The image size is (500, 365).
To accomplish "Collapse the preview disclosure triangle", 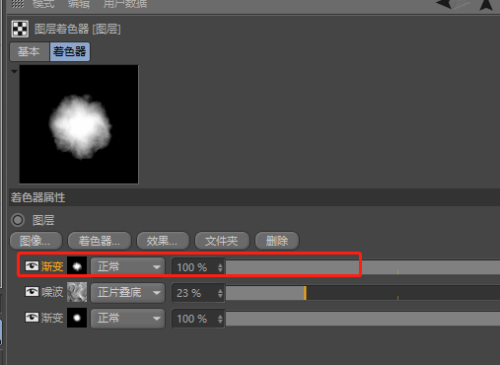I will (x=14, y=71).
